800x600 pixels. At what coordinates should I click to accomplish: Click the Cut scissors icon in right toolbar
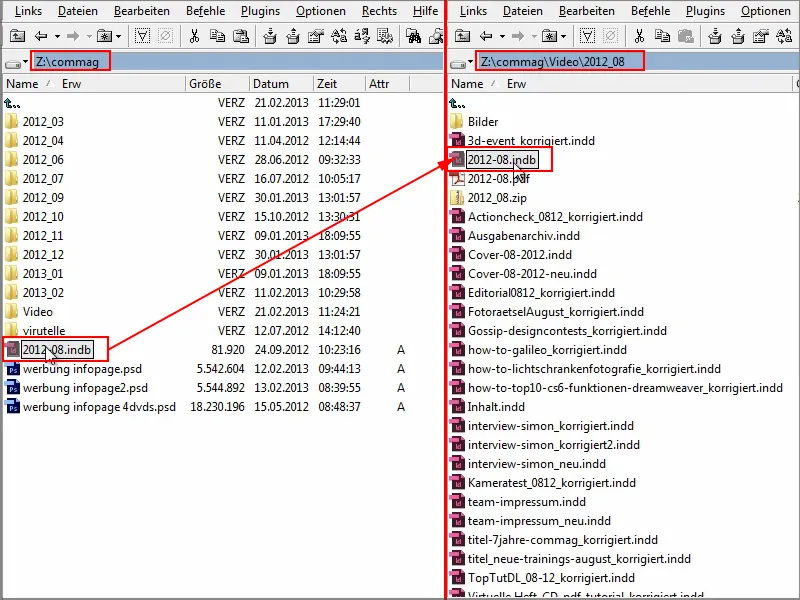pyautogui.click(x=639, y=36)
